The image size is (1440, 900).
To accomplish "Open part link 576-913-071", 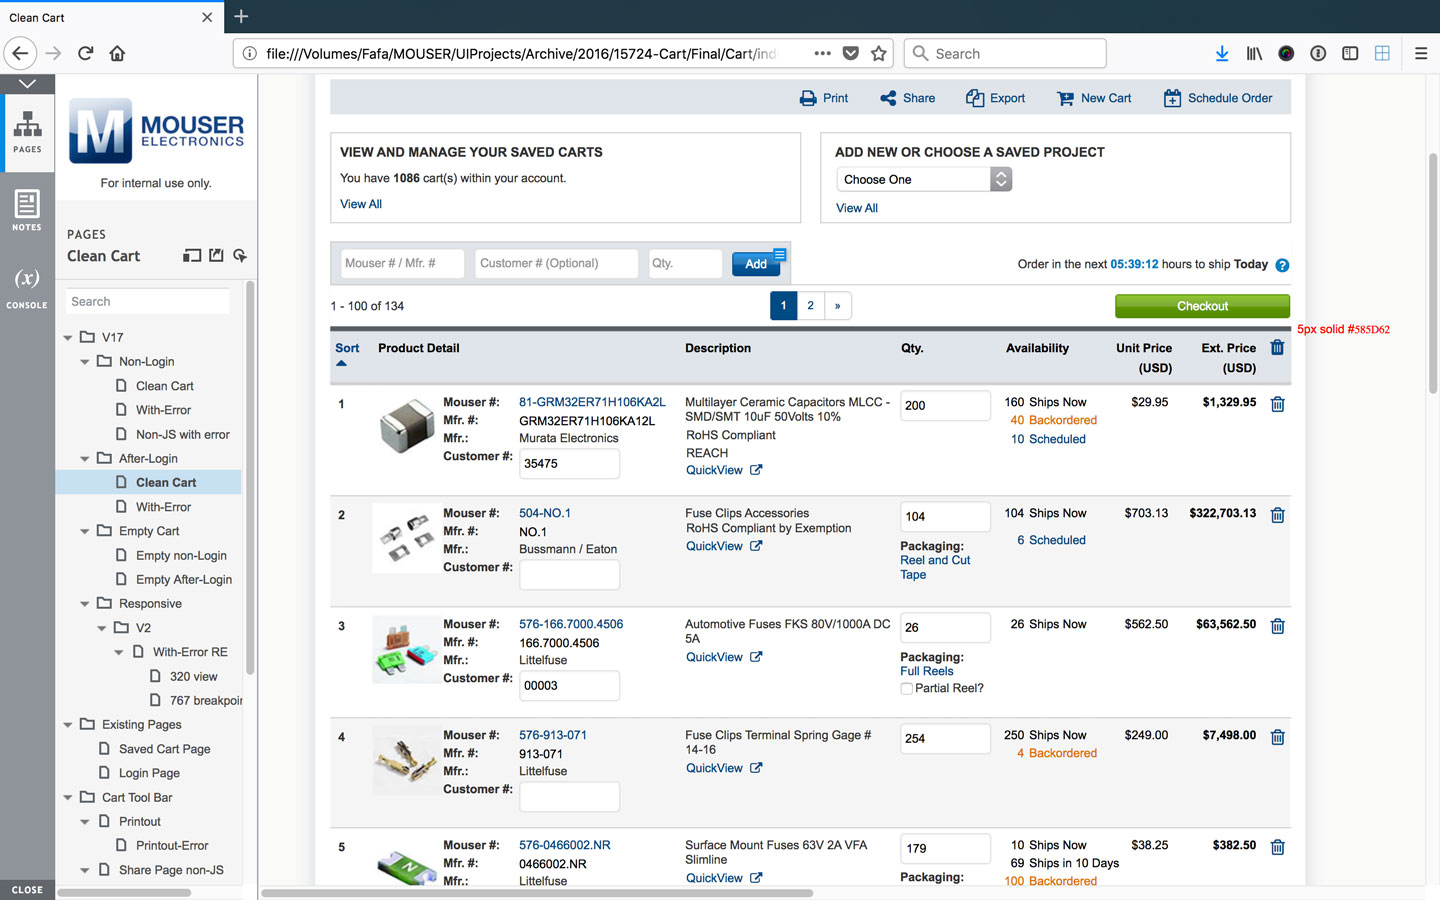I will pyautogui.click(x=552, y=735).
